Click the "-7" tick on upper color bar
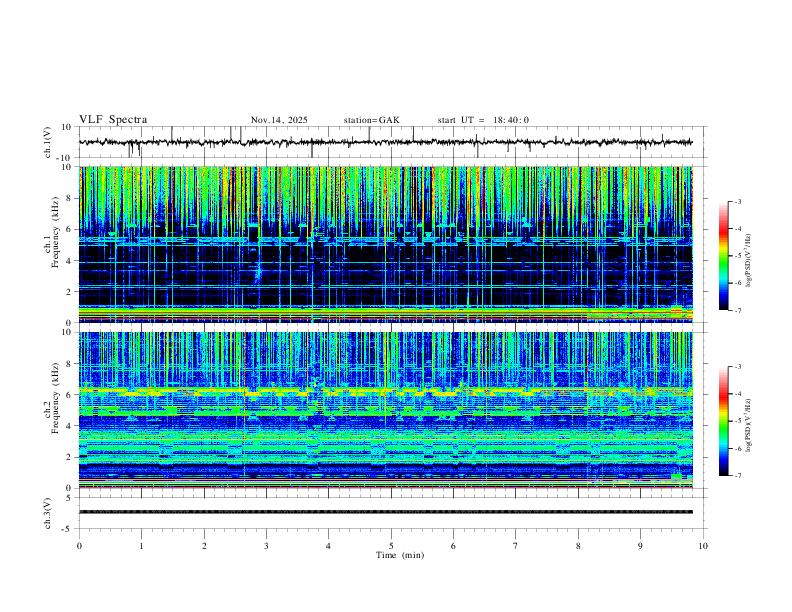Screen dimensions: 792x612 pyautogui.click(x=737, y=310)
